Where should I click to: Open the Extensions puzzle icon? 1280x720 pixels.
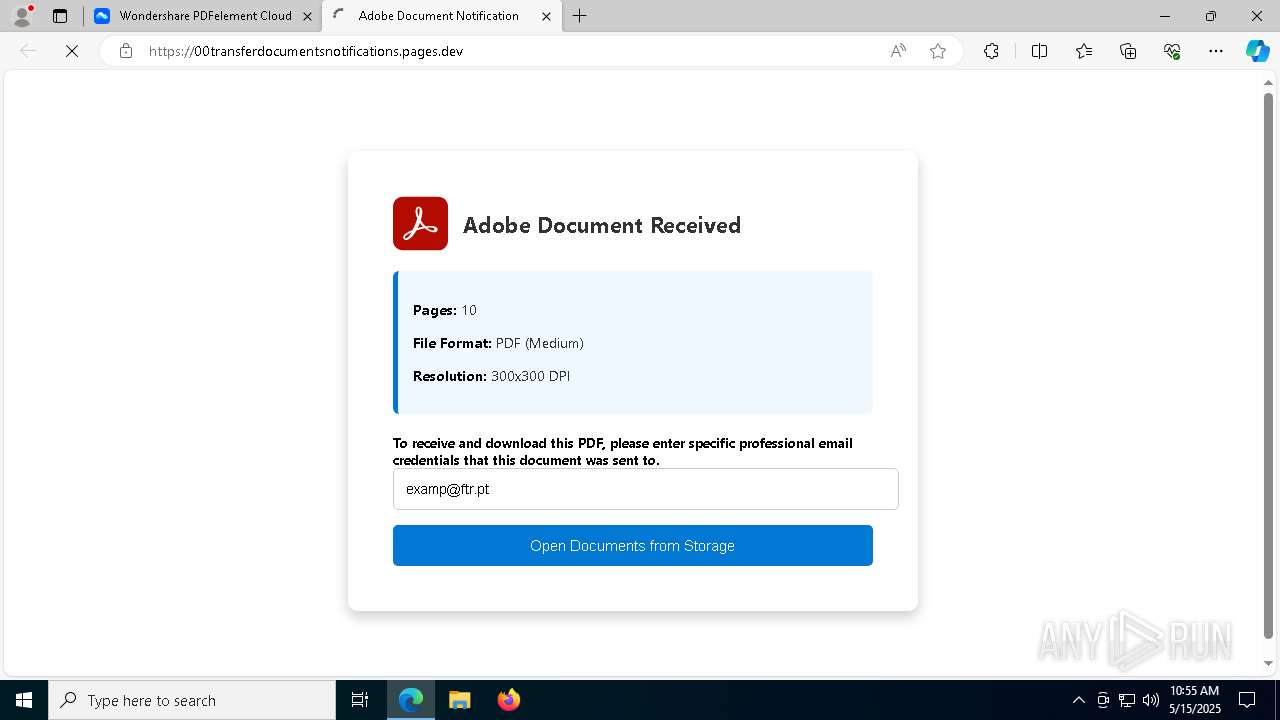tap(991, 51)
